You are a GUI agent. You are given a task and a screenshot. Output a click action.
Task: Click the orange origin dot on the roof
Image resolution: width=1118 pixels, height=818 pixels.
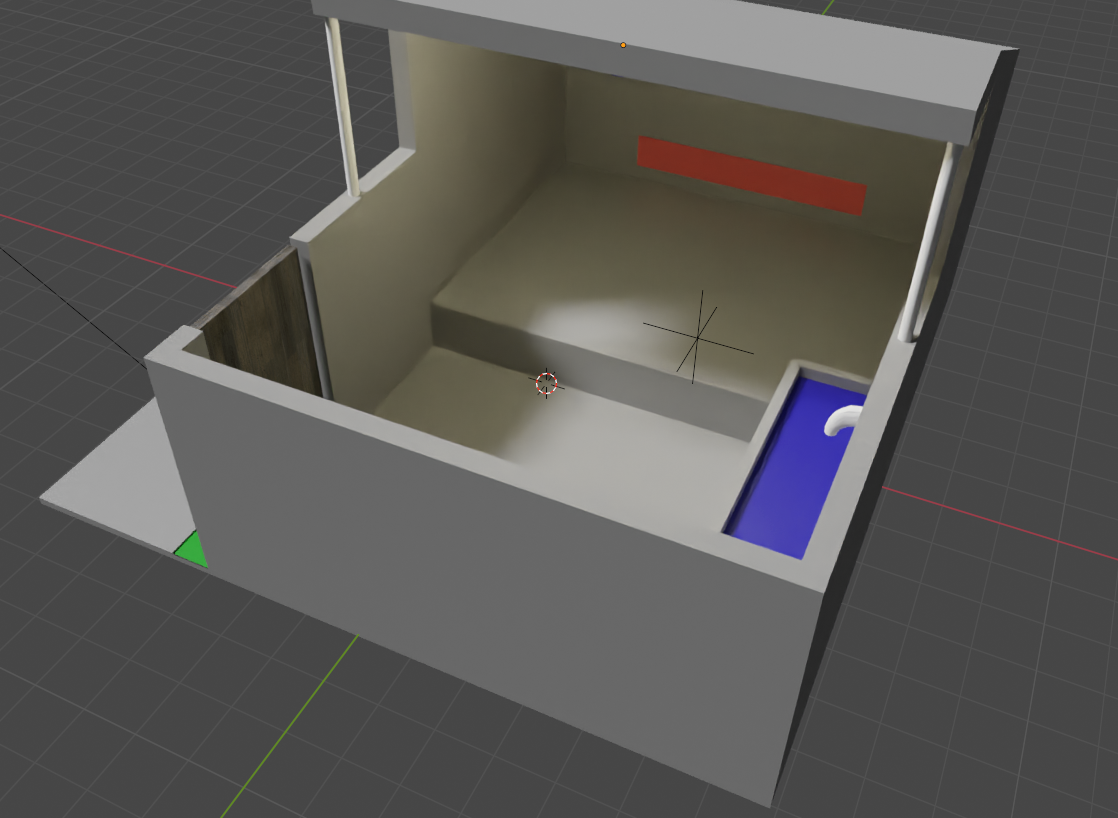623,45
